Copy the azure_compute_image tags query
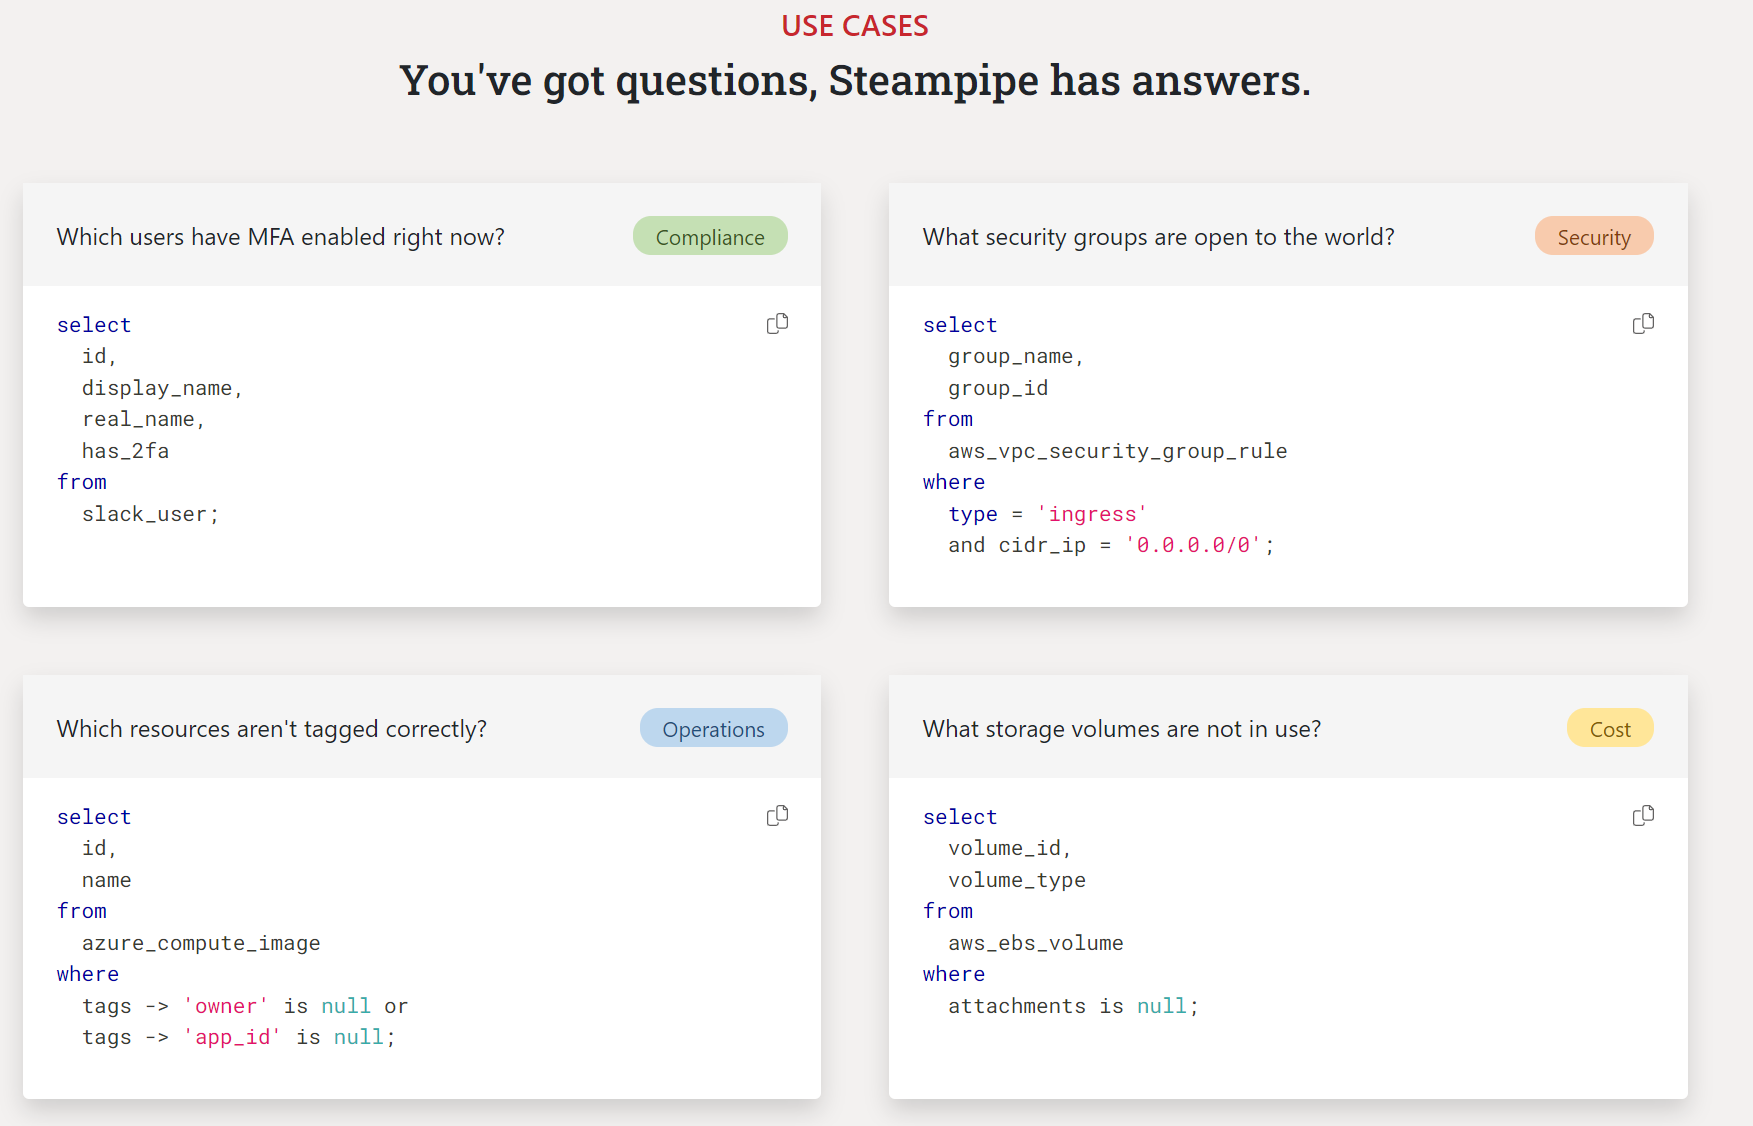Viewport: 1753px width, 1126px height. click(777, 816)
